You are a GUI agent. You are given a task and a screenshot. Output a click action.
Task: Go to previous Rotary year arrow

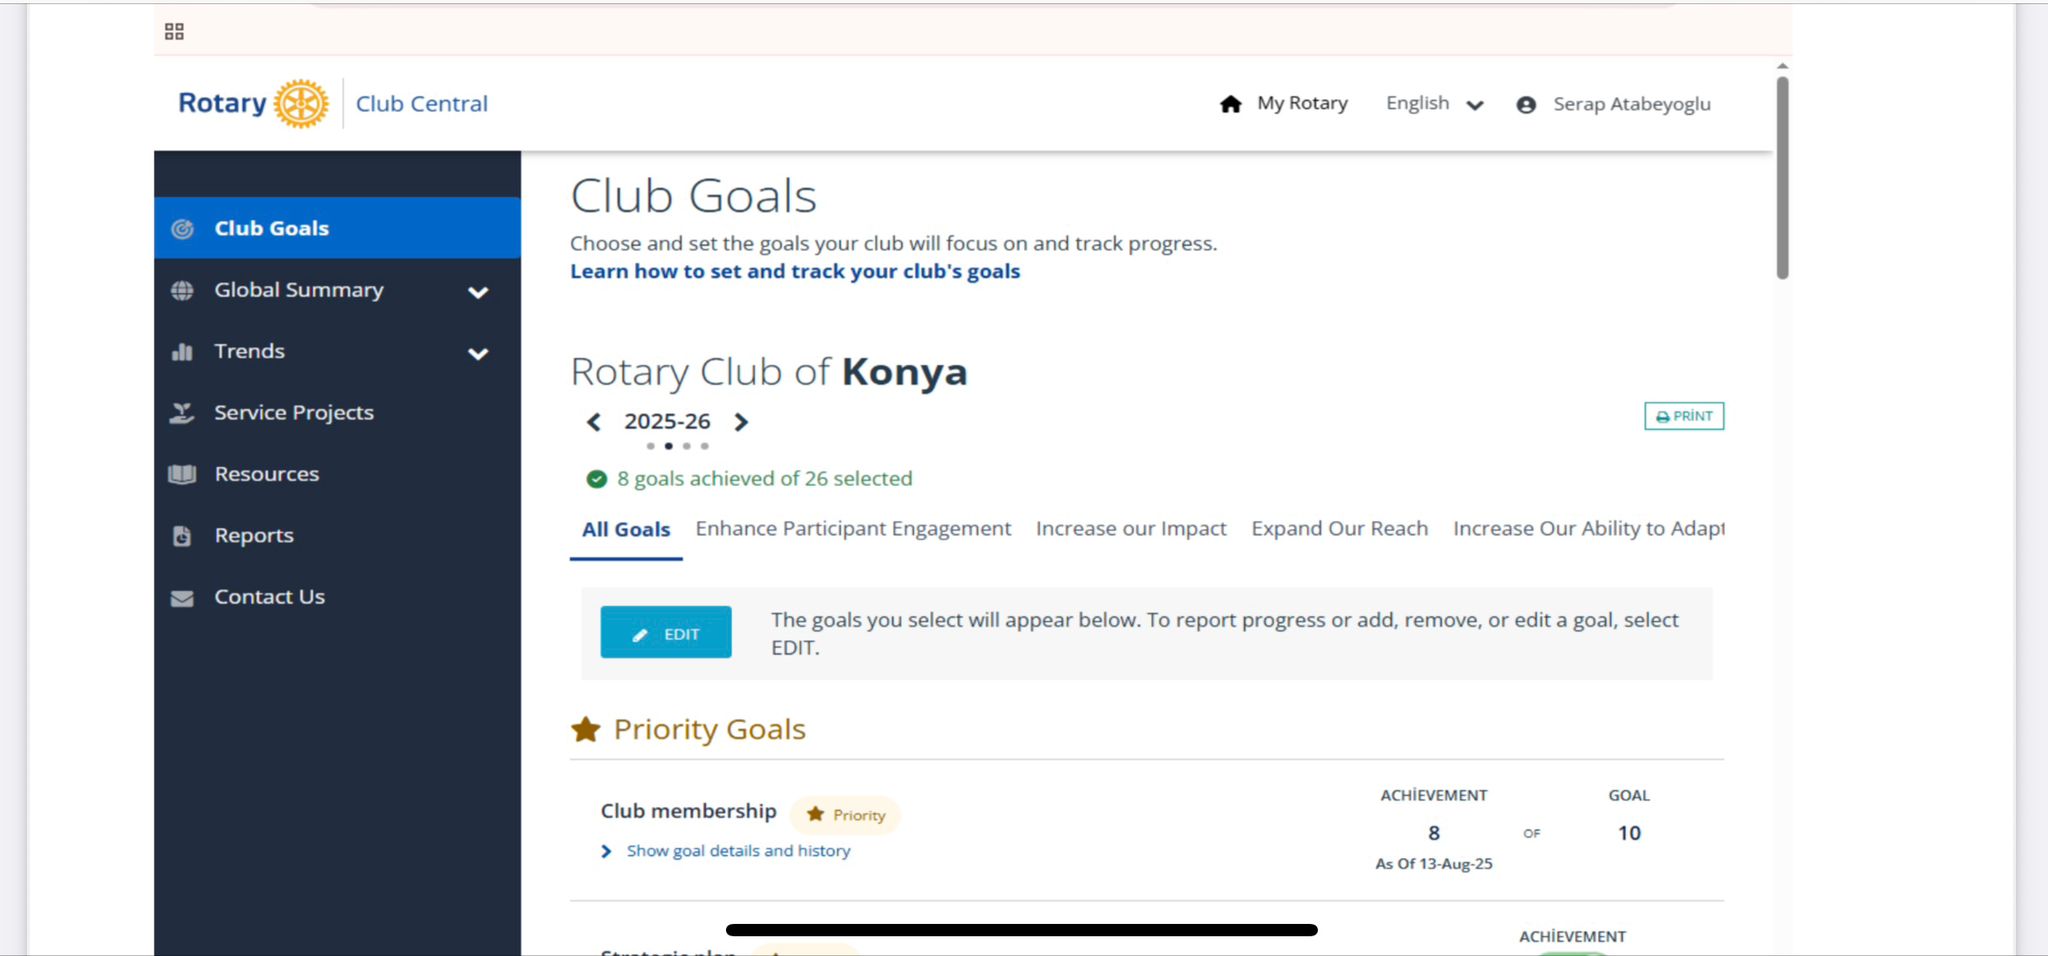[x=594, y=422]
